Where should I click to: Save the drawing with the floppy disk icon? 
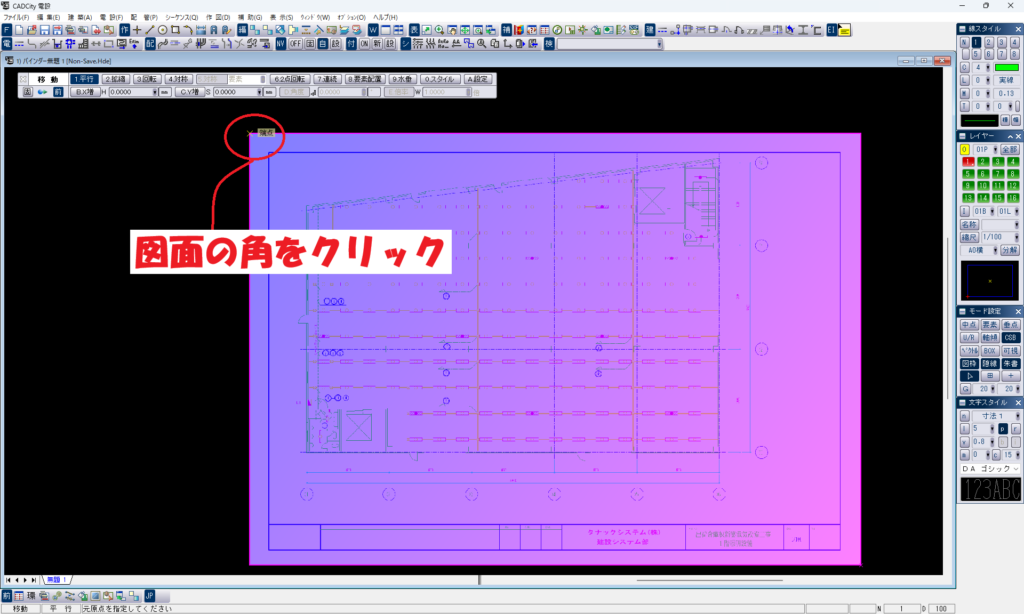tap(44, 30)
